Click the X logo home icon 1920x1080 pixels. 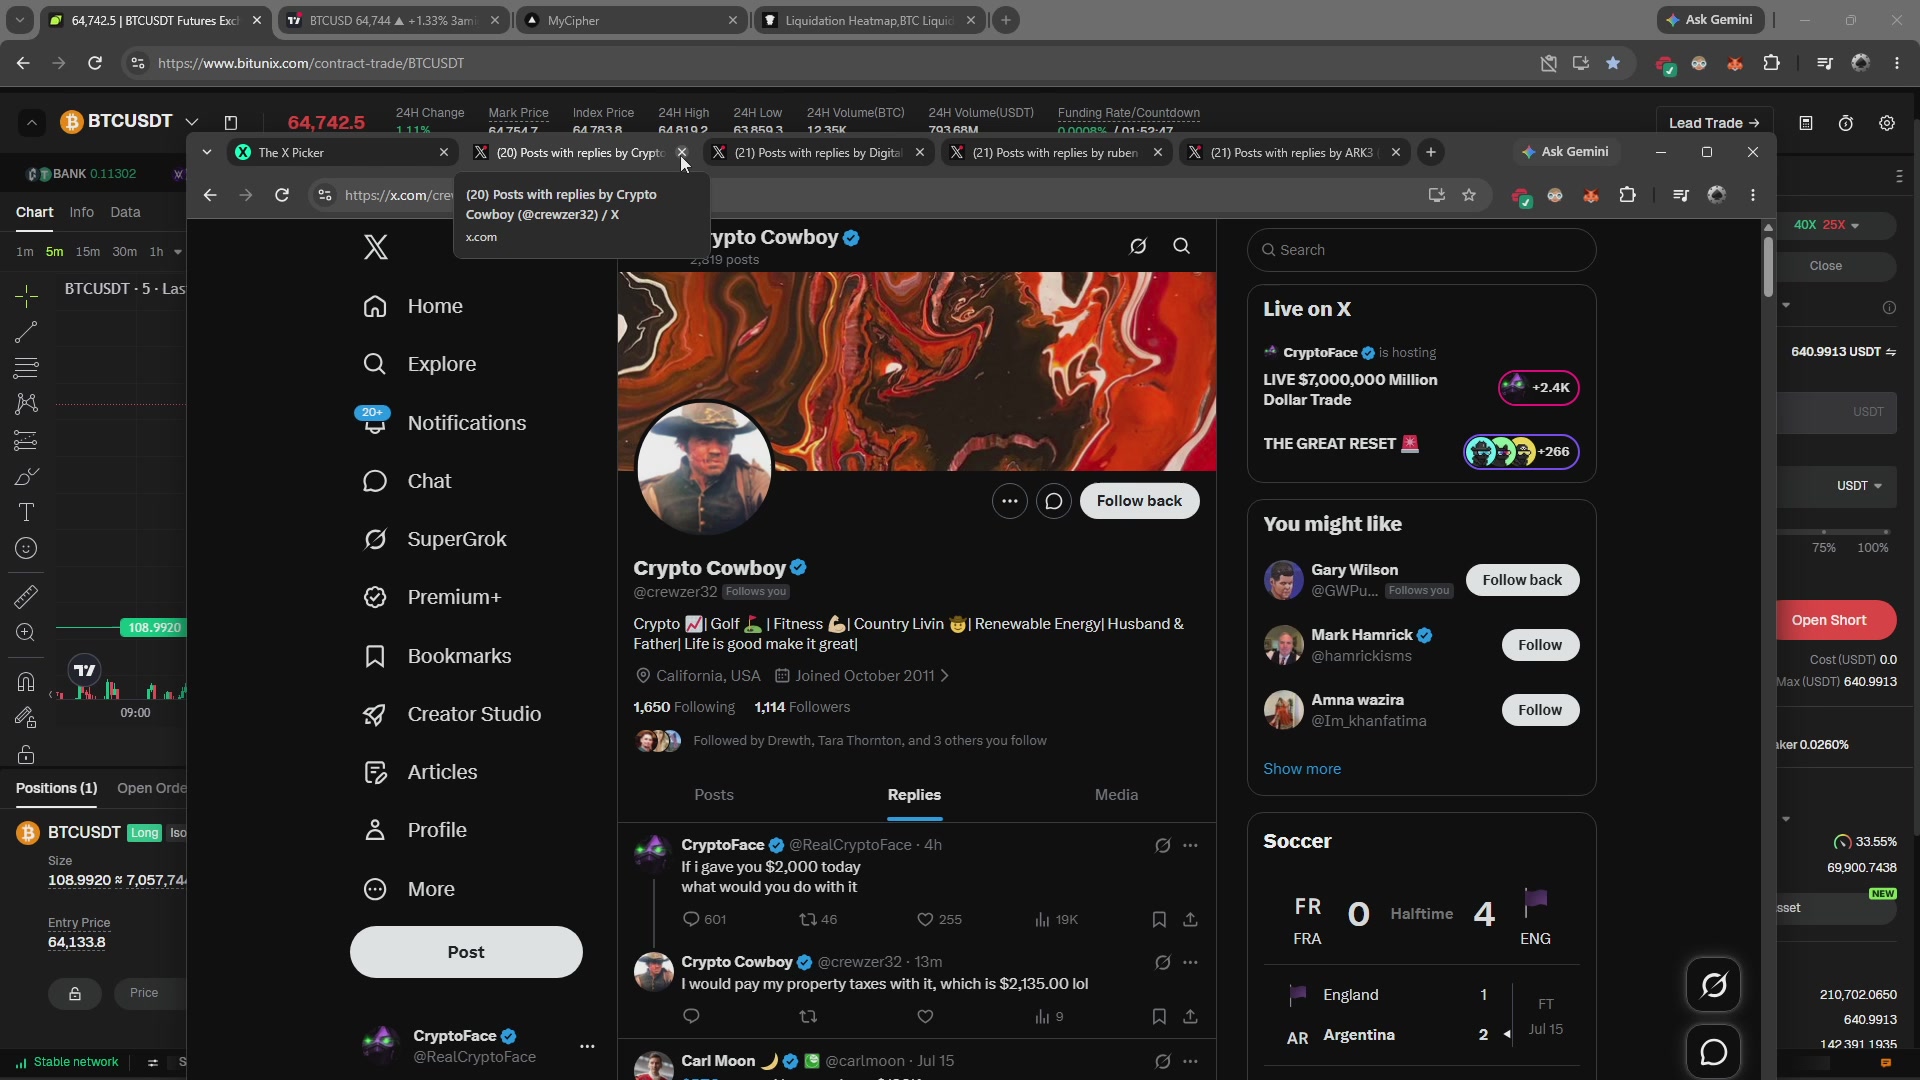pos(375,247)
